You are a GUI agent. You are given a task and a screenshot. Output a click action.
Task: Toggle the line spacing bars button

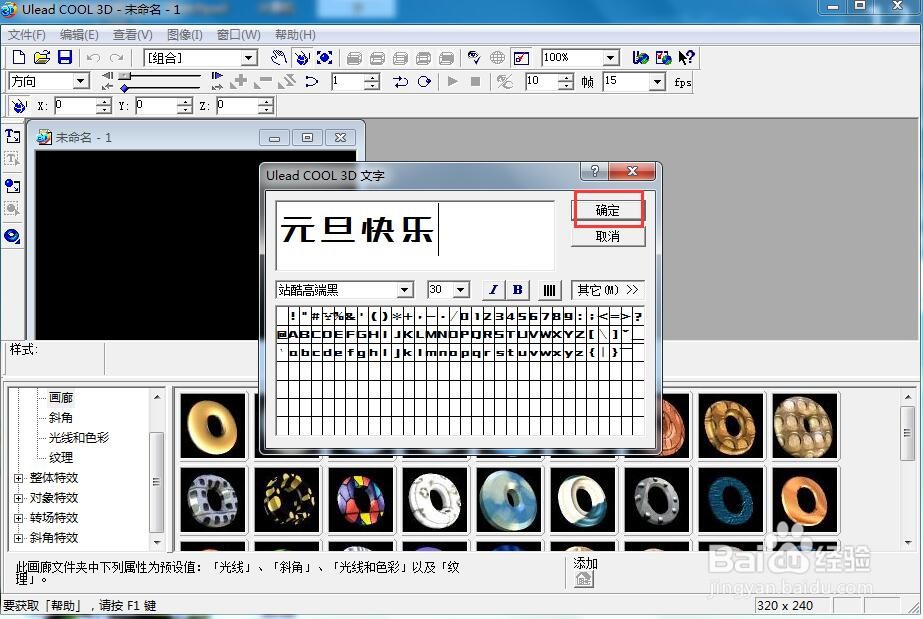tap(549, 289)
